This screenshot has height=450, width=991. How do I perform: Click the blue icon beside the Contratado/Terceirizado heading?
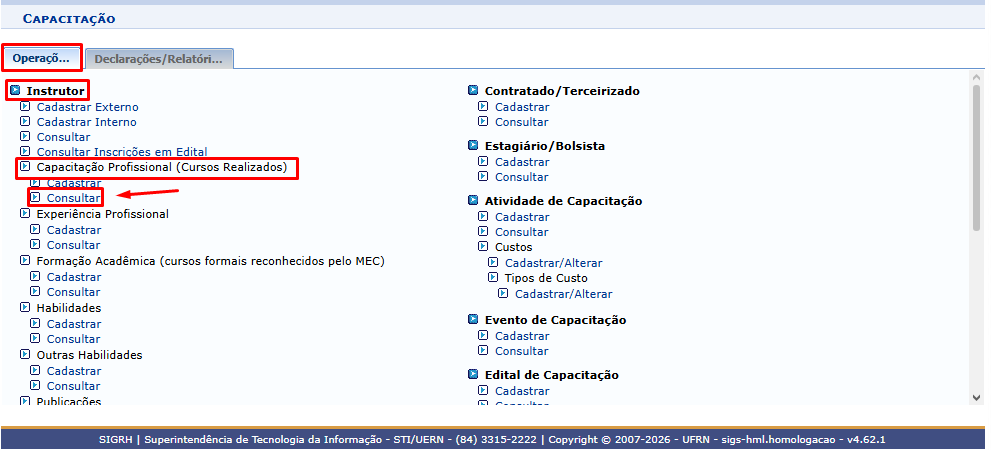(x=473, y=90)
